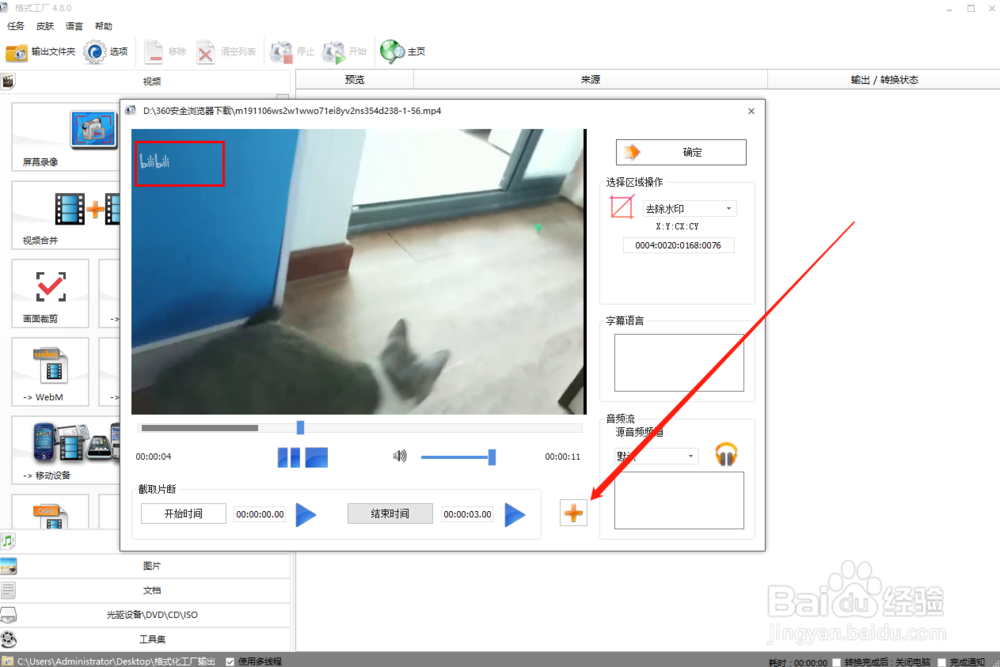The width and height of the screenshot is (1000, 667).
Task: Click the 开始时间 start time button
Action: (x=183, y=513)
